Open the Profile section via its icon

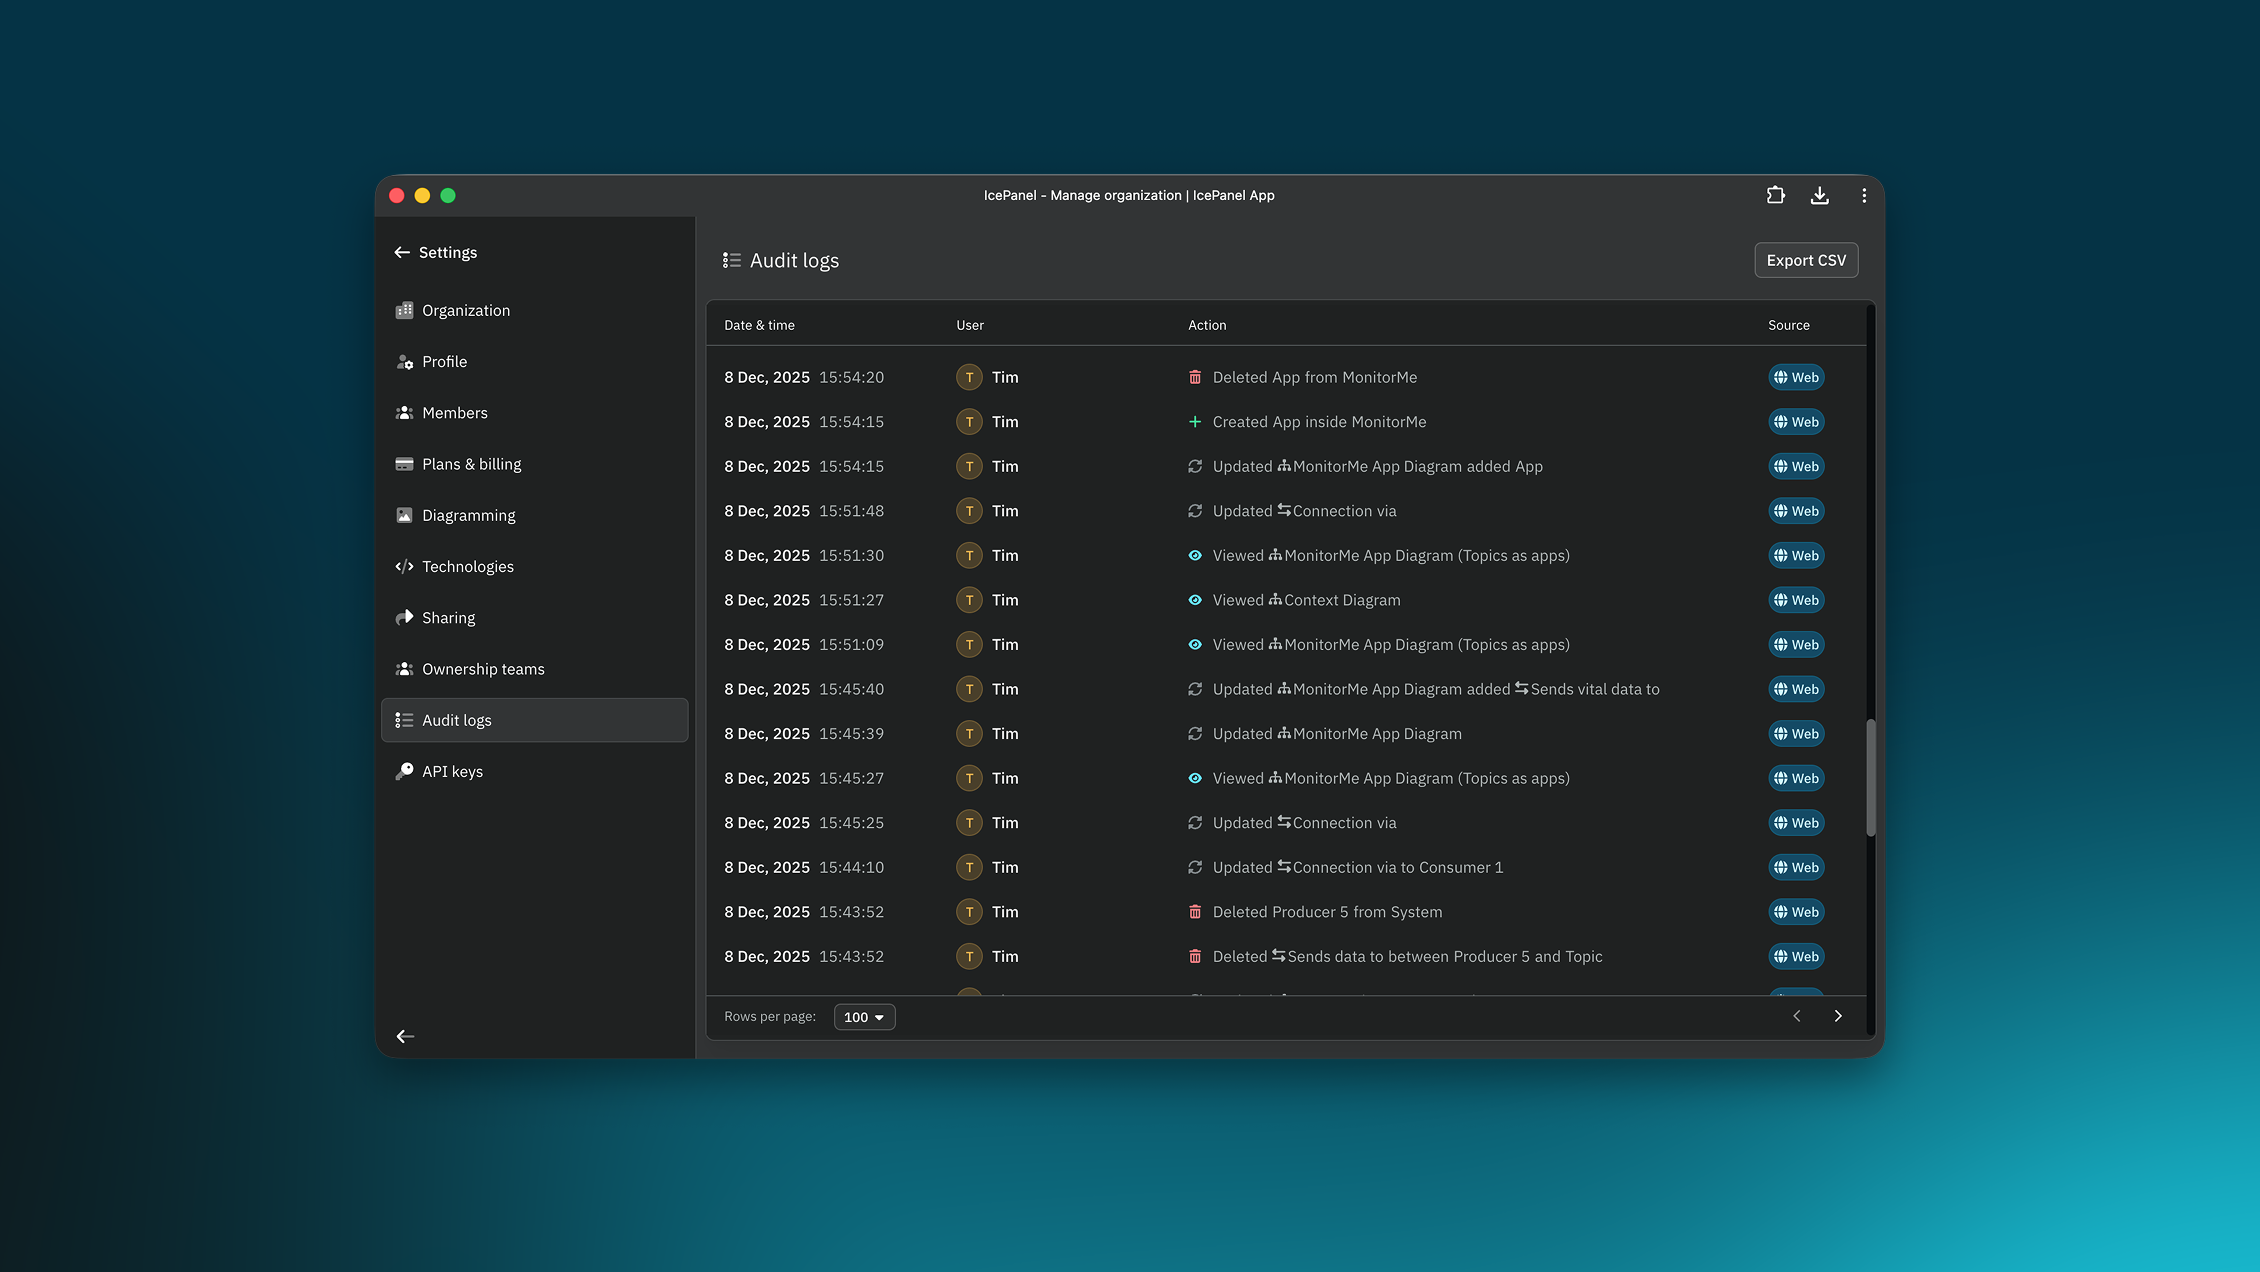[x=404, y=362]
